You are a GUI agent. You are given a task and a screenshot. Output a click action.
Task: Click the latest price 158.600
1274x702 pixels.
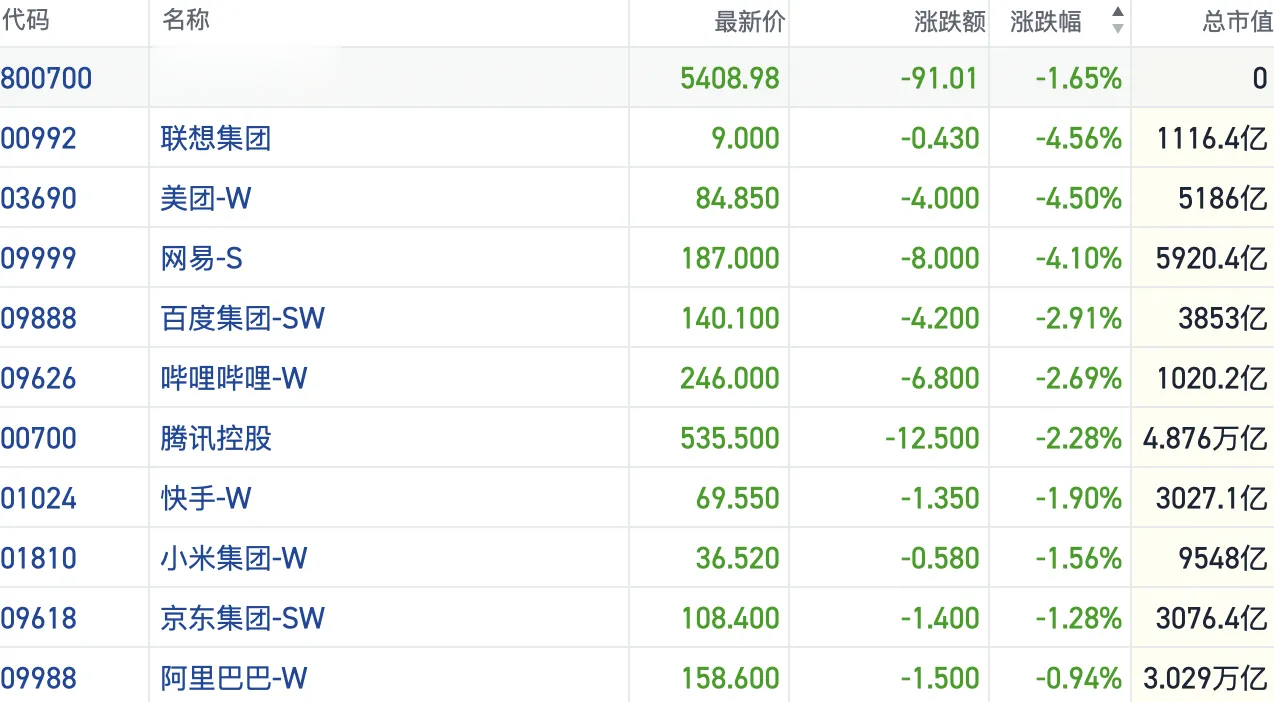(731, 678)
